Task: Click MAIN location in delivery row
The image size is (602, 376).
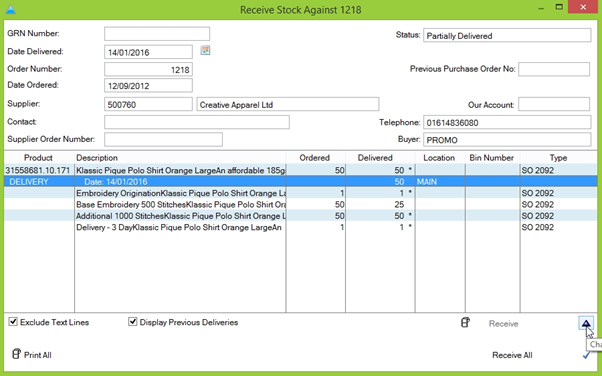Action: point(427,182)
